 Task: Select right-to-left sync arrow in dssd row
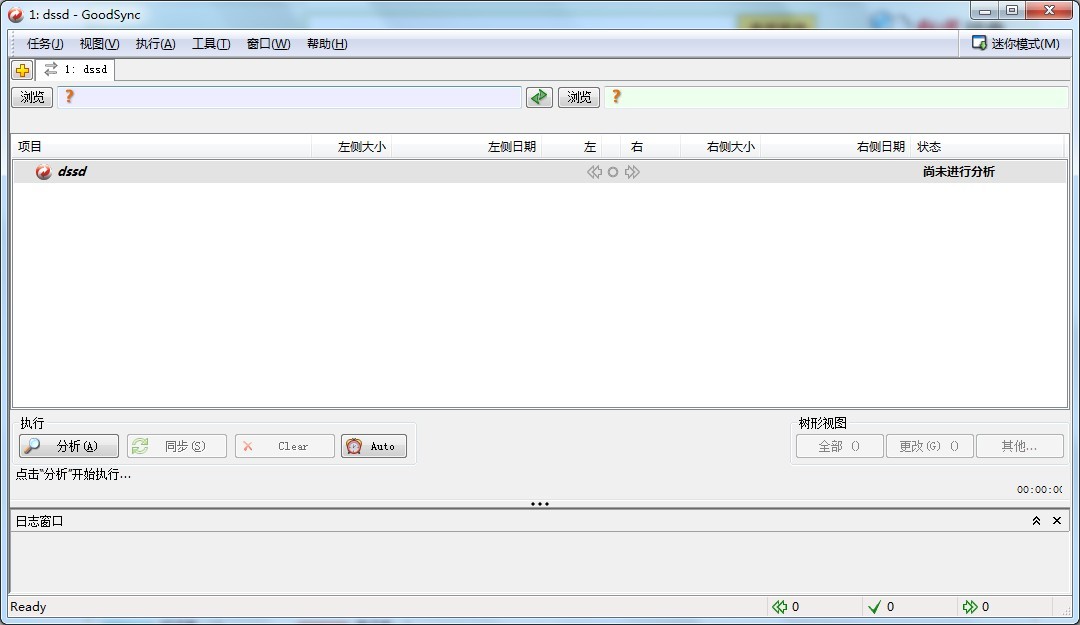pos(594,172)
